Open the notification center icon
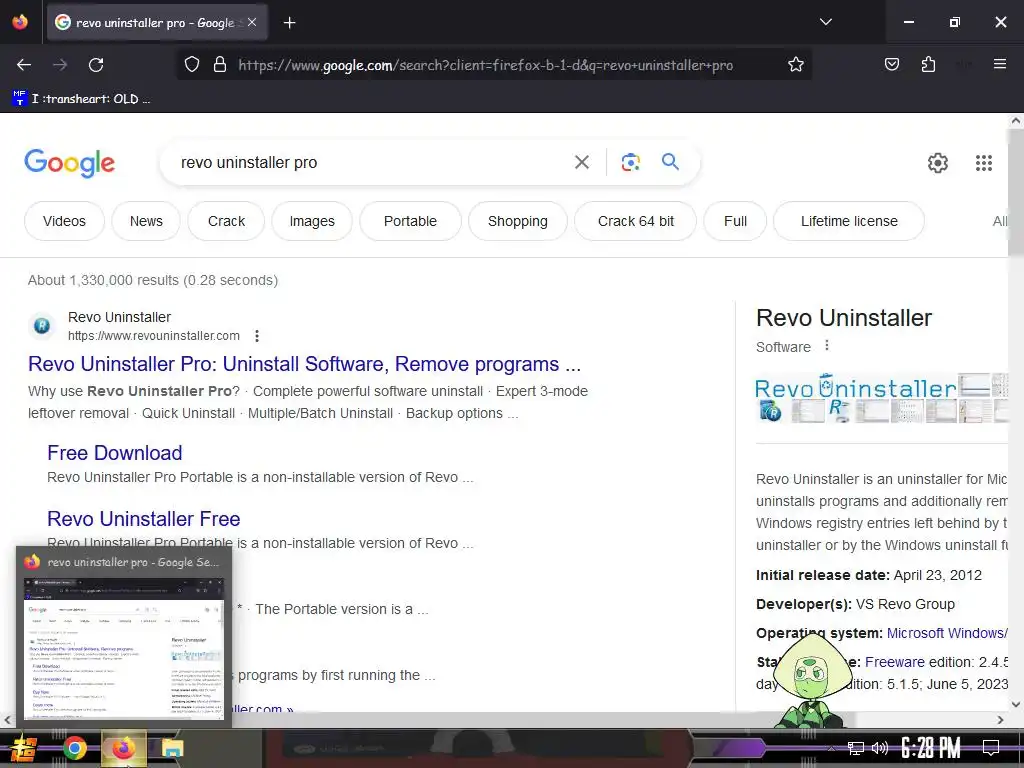This screenshot has height=768, width=1024. [x=991, y=747]
